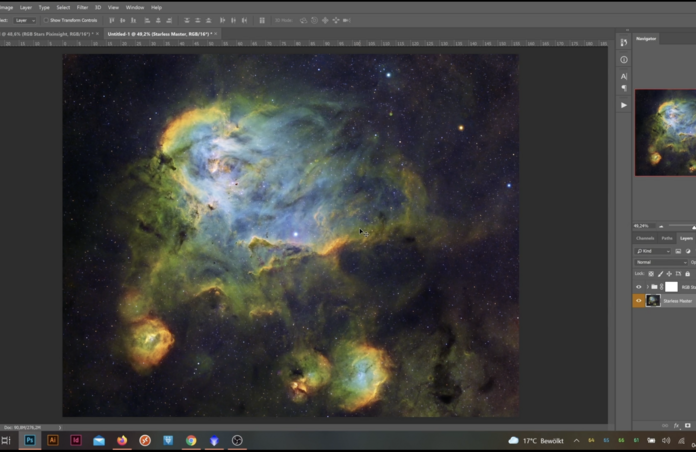
Task: Click Distribute top edges icon
Action: click(187, 20)
